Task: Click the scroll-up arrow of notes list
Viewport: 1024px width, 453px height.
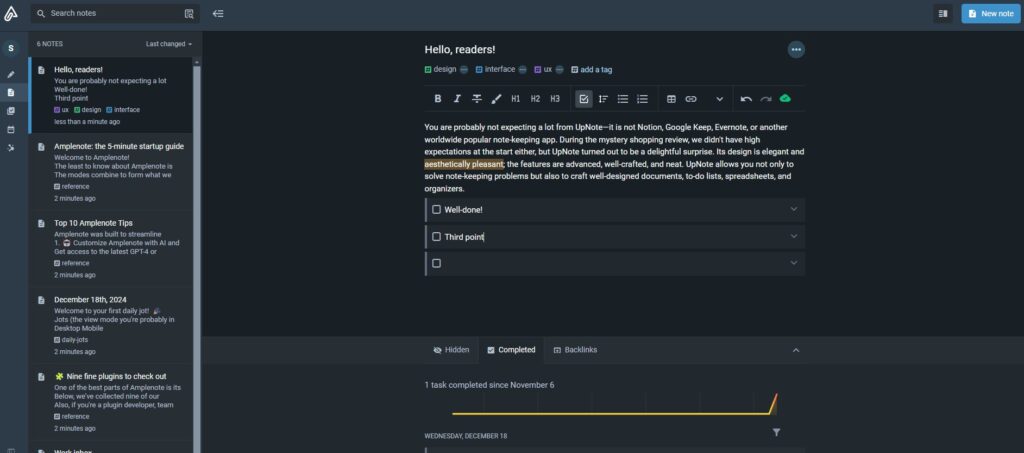Action: point(197,62)
